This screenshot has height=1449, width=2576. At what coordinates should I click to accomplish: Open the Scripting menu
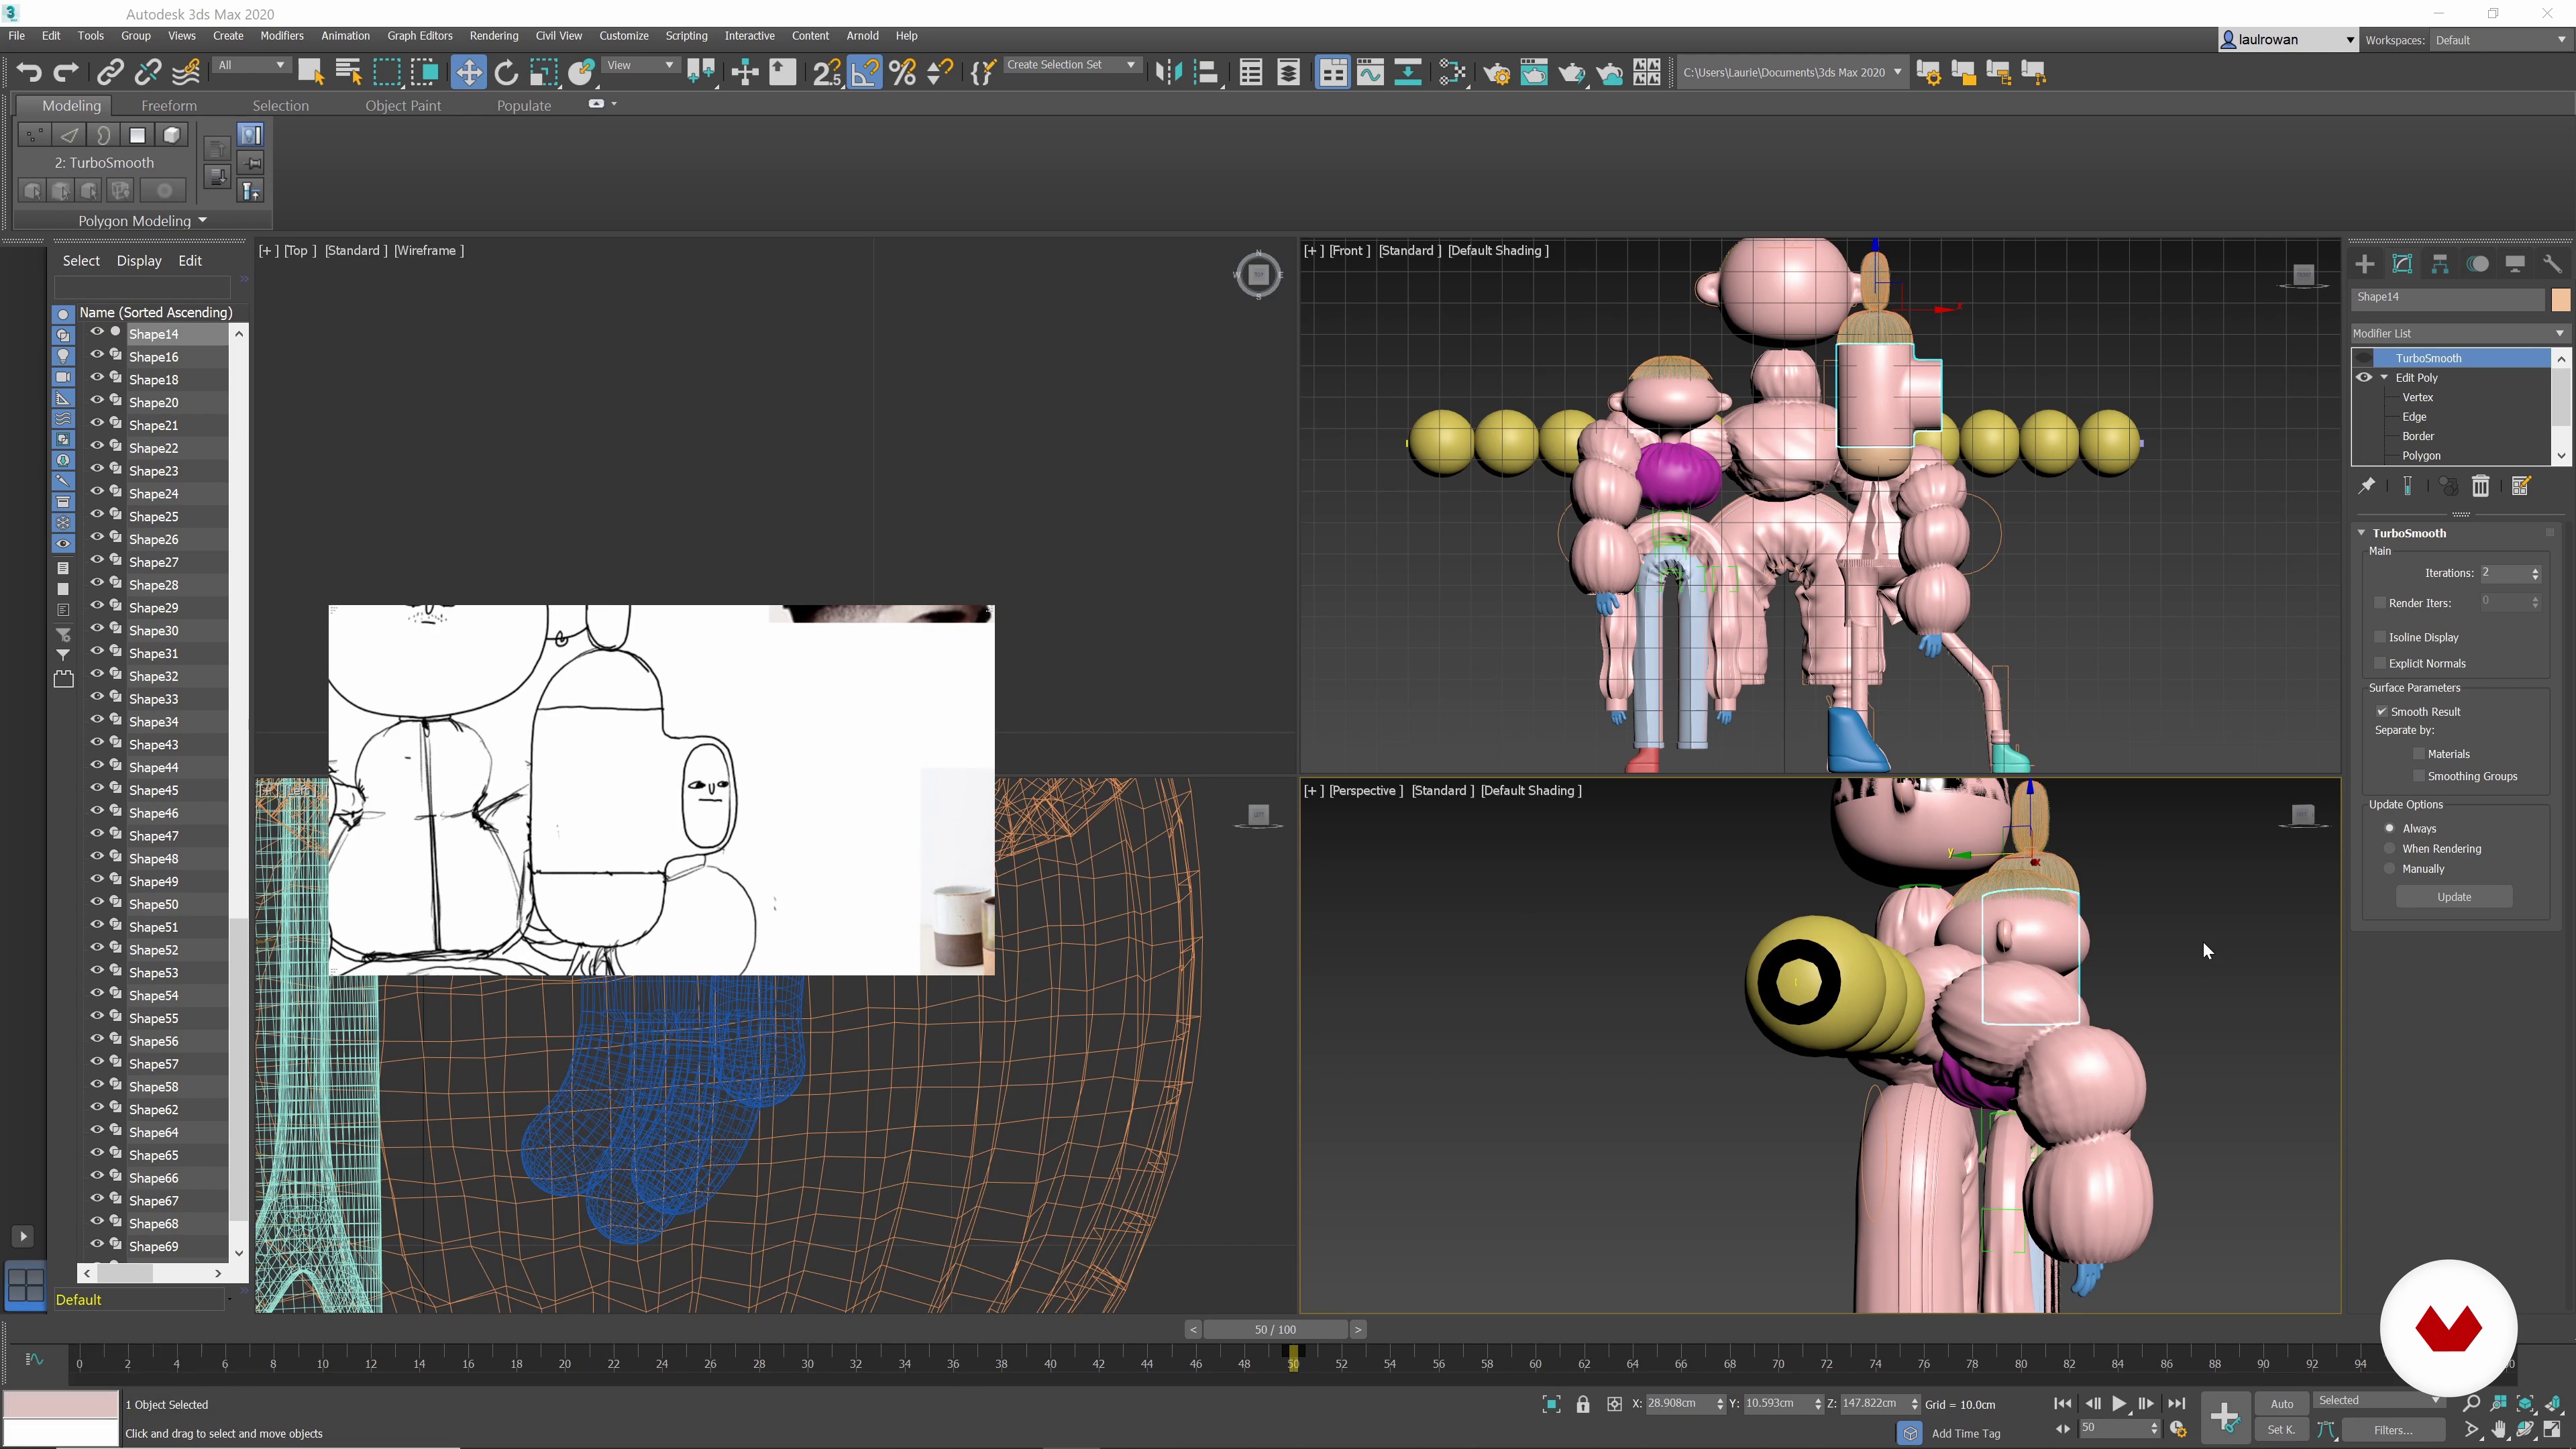(687, 35)
